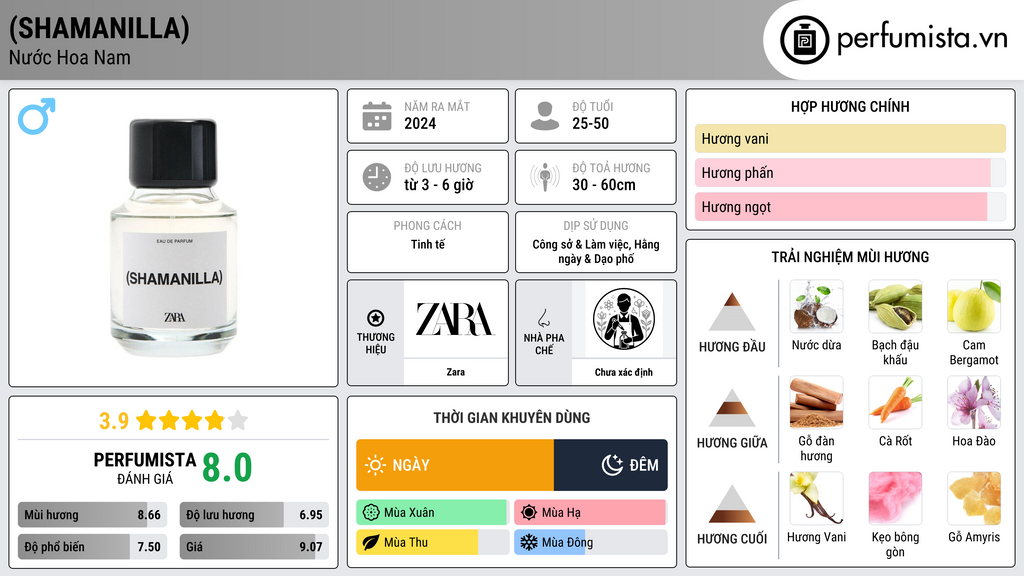Click the Thời gian khuyên dùng heading
The width and height of the screenshot is (1024, 576).
pyautogui.click(x=512, y=418)
